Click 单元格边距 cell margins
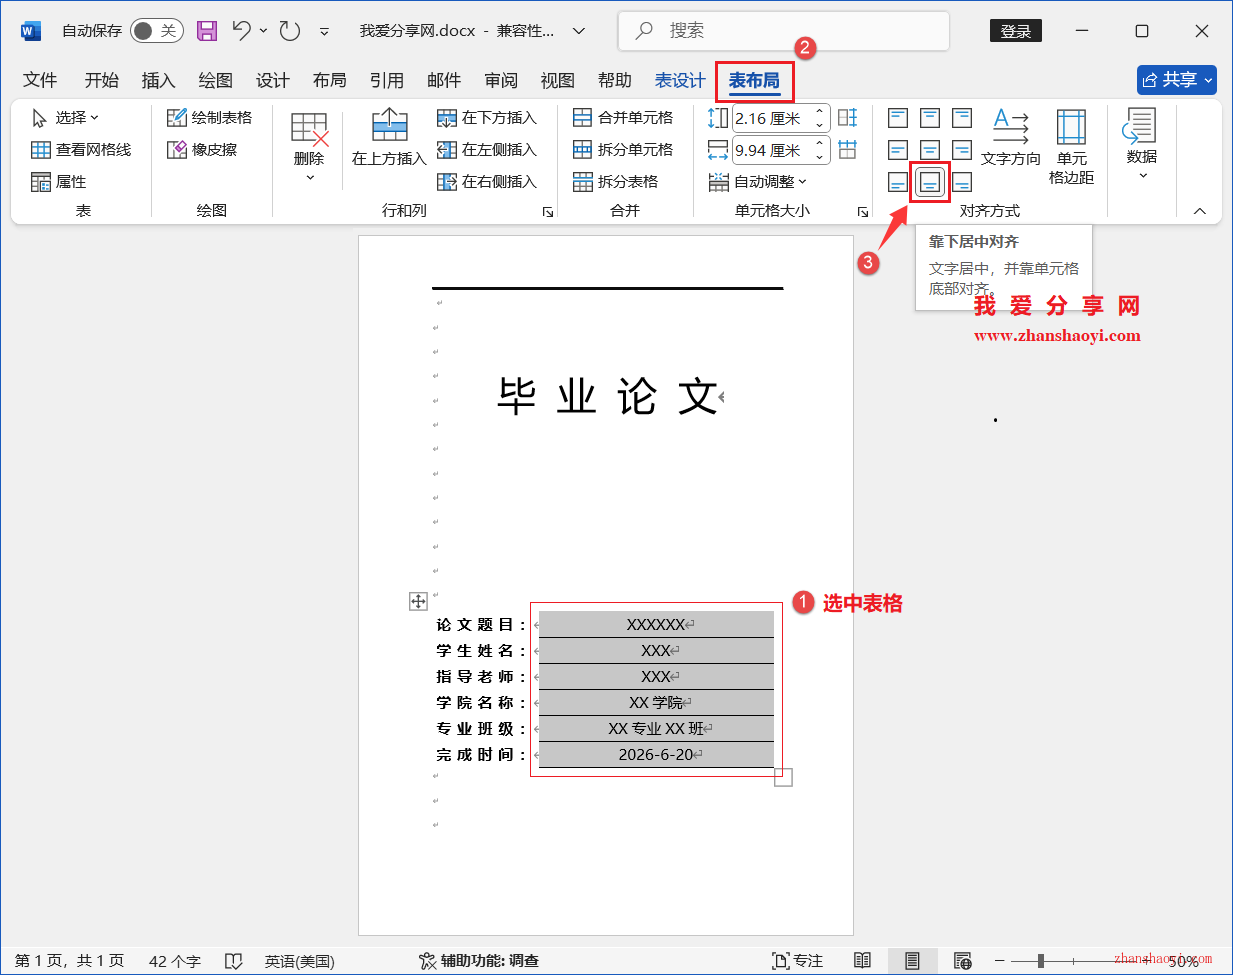The image size is (1233, 975). click(1071, 146)
